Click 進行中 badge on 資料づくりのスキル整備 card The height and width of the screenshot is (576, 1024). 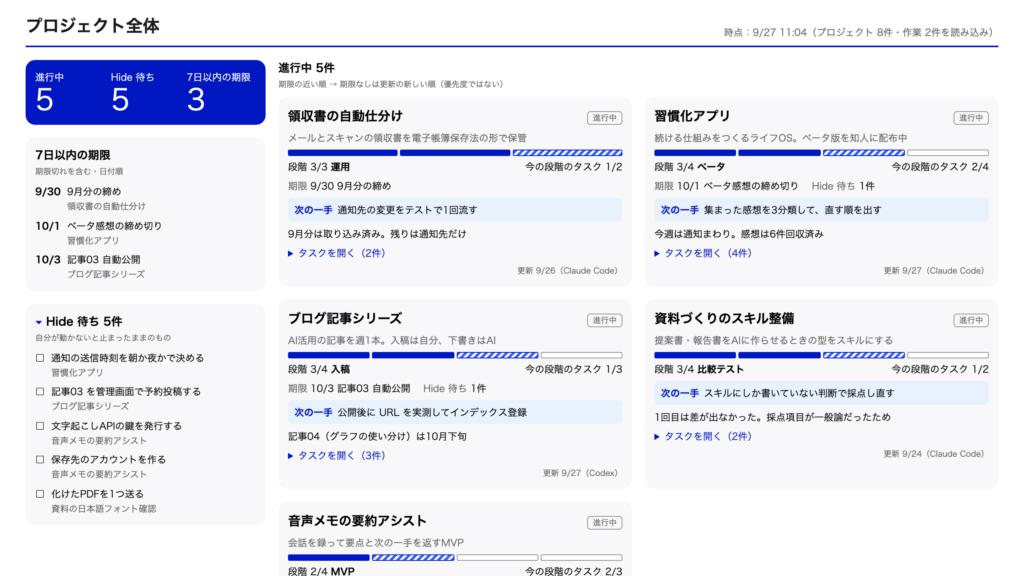(x=970, y=320)
